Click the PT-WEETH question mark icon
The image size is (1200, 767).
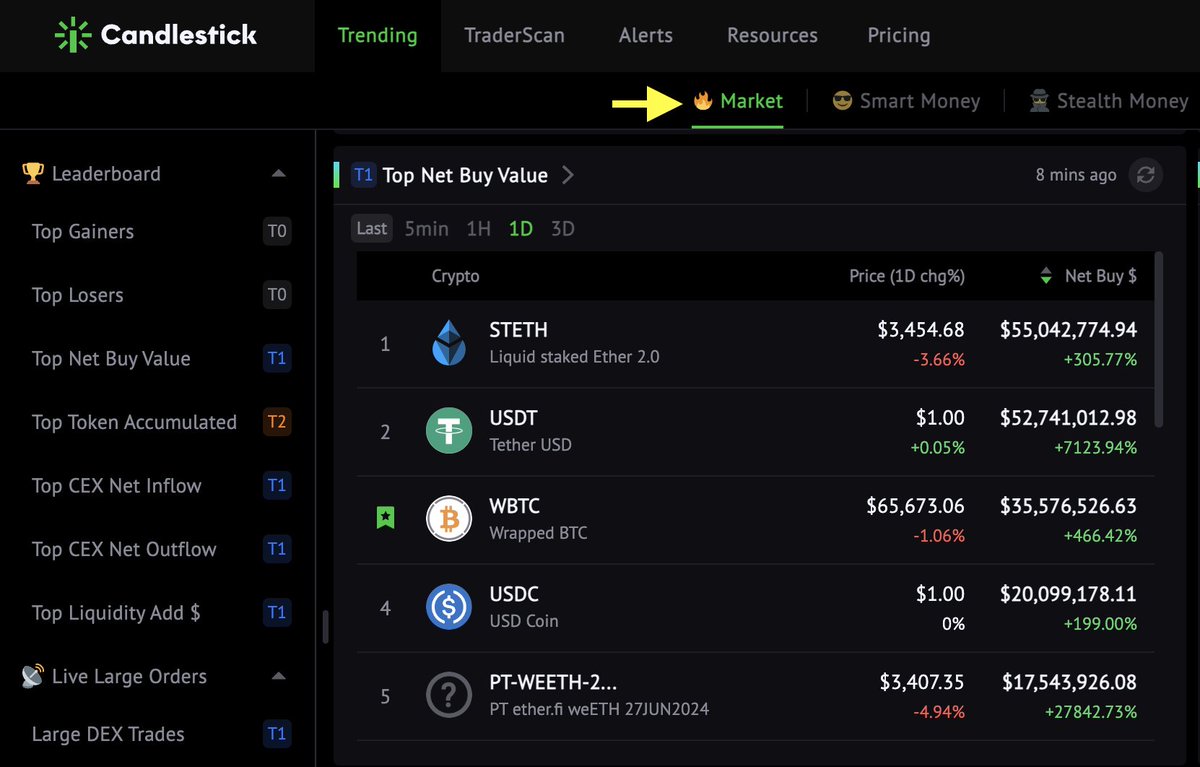449,695
